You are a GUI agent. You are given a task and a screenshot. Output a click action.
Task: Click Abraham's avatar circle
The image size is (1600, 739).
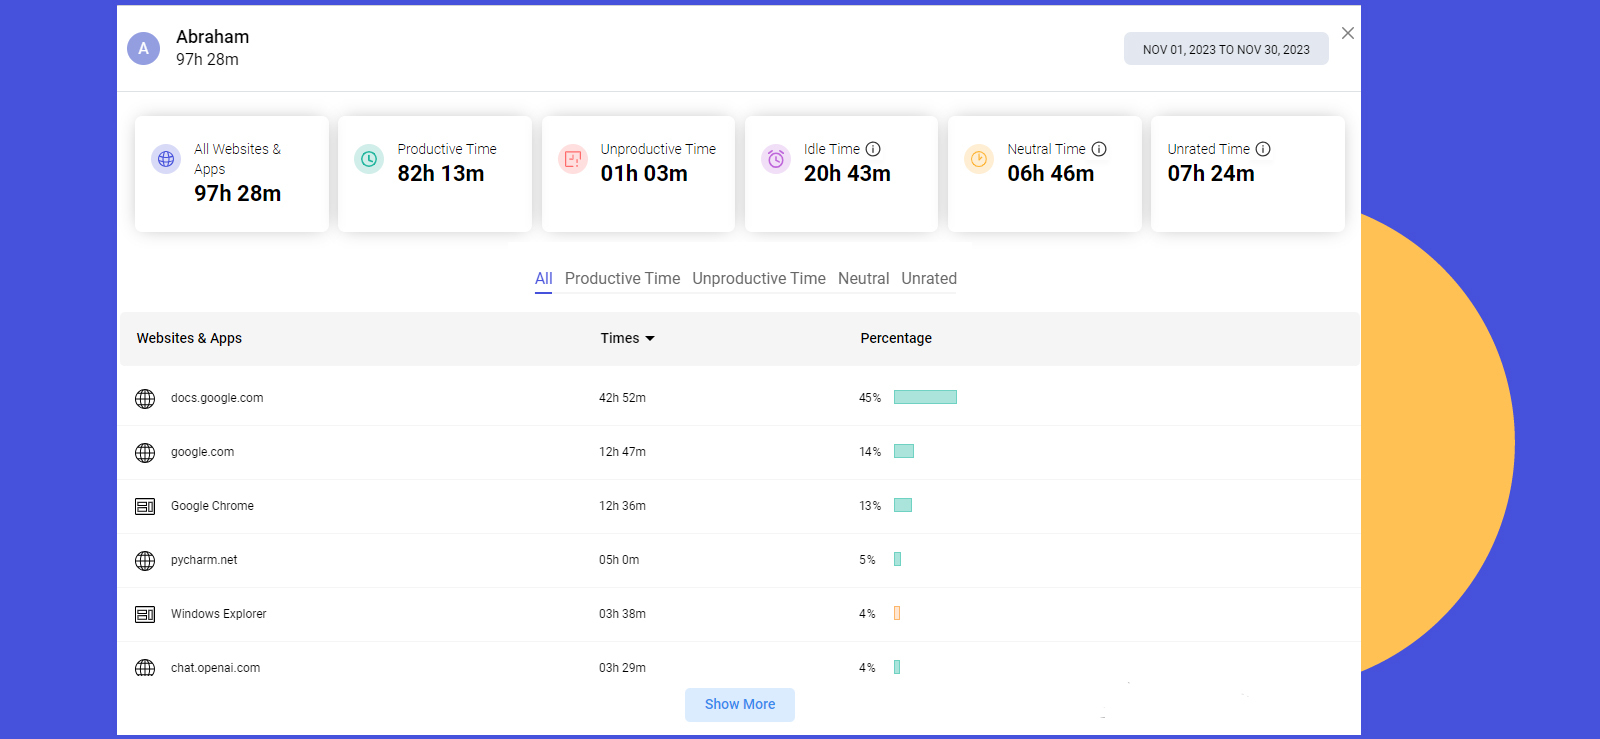point(143,48)
